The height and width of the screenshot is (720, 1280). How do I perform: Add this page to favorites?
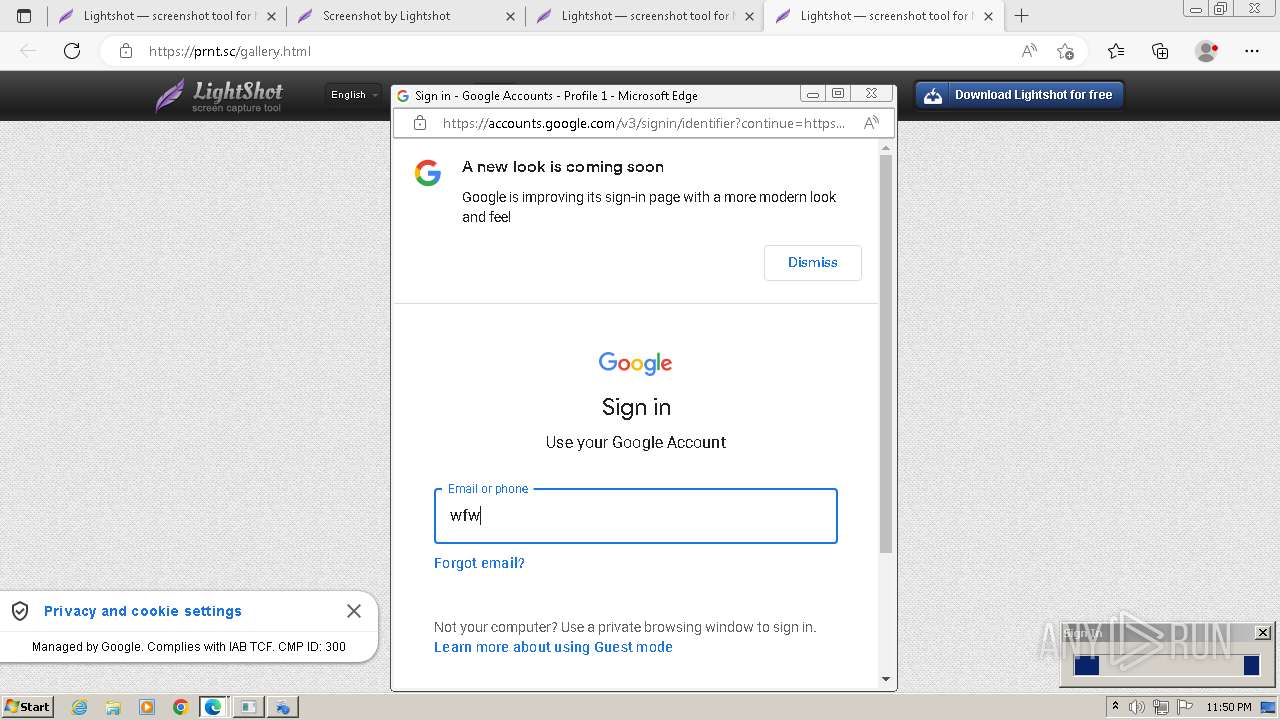click(1065, 51)
